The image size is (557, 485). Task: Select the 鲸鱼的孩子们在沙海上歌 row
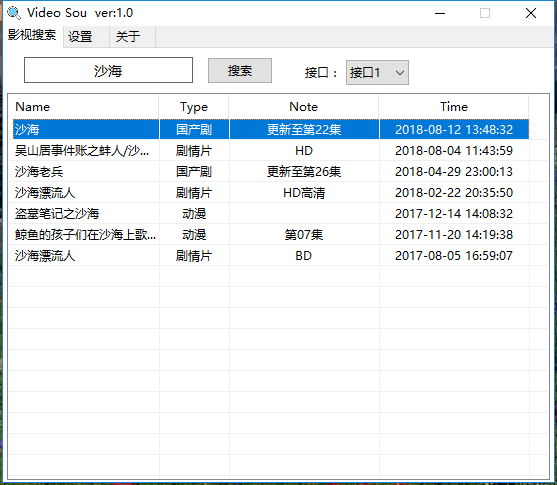271,235
